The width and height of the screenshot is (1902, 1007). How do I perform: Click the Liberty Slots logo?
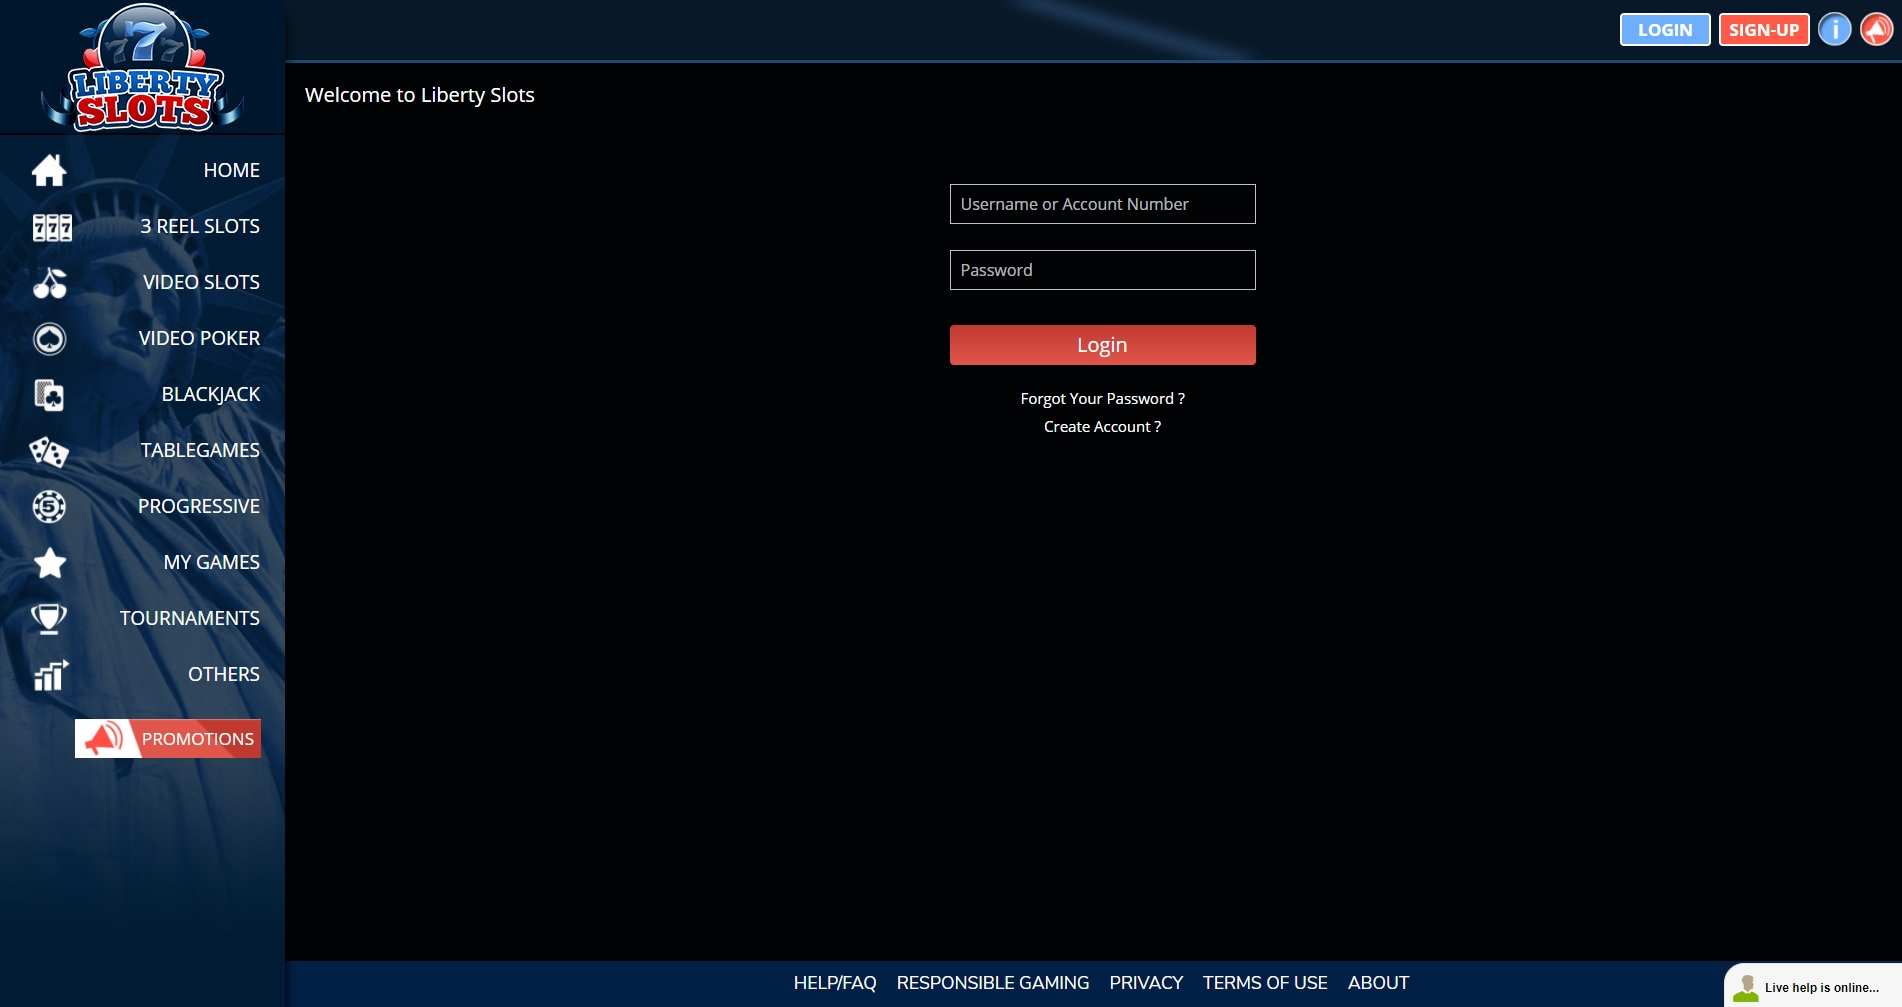[142, 67]
